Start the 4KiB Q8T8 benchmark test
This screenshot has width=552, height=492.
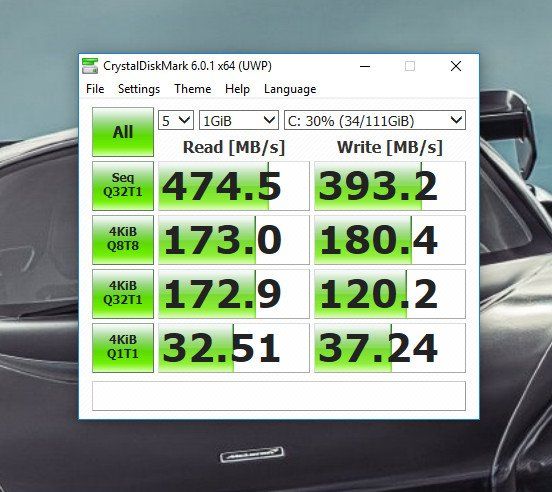tap(123, 240)
